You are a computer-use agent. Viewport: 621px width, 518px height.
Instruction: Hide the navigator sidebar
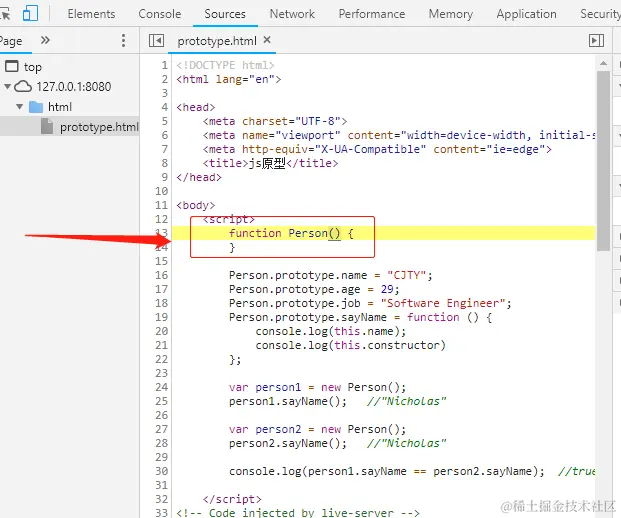tap(156, 40)
